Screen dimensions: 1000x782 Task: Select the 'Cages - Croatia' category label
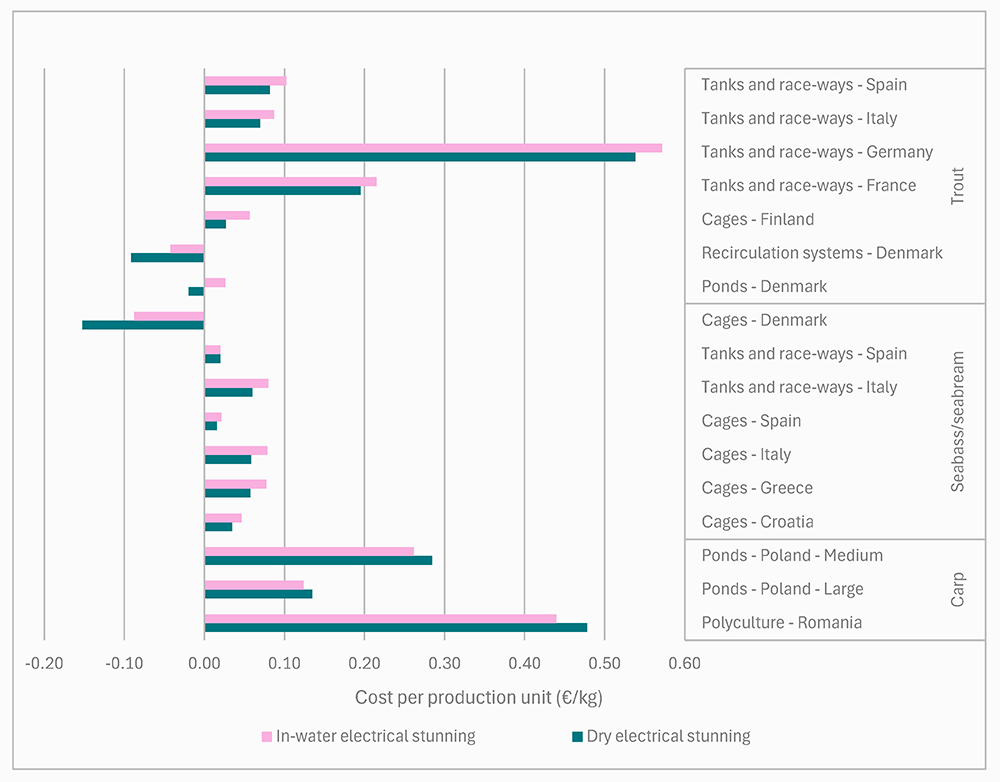pyautogui.click(x=757, y=522)
